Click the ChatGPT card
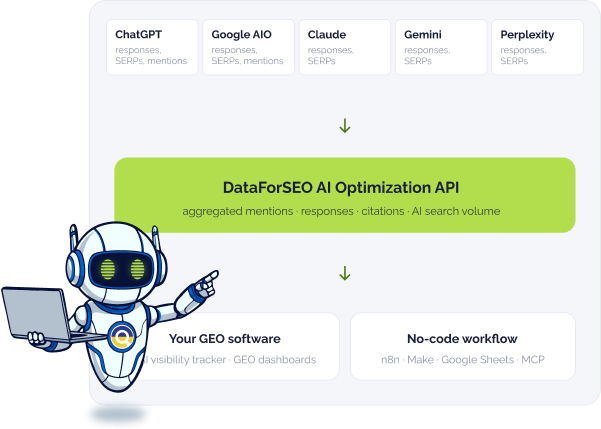The width and height of the screenshot is (601, 429). point(152,47)
